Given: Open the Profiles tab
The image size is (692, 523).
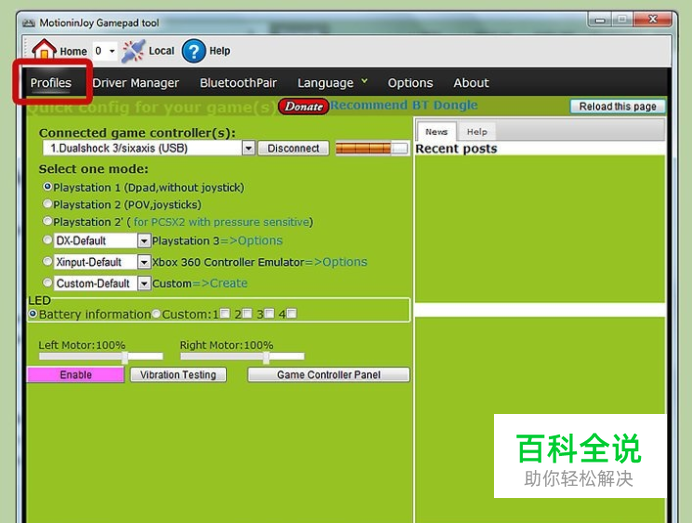Looking at the screenshot, I should 51,83.
